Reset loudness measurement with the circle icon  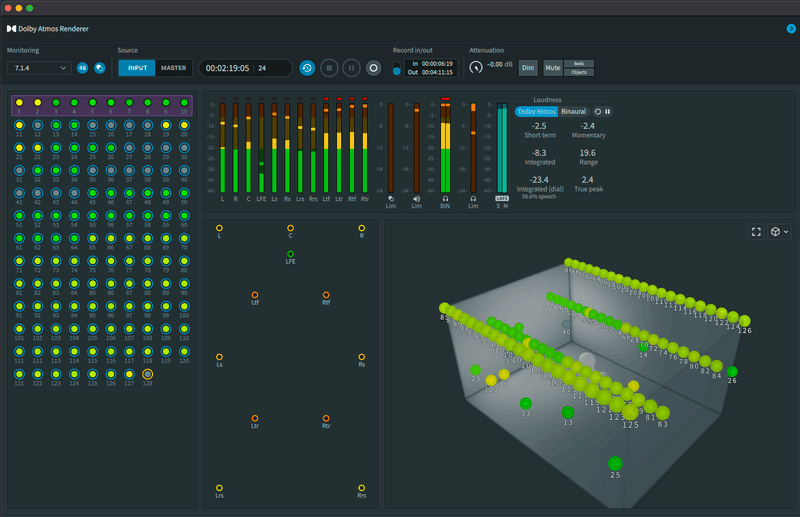(598, 111)
